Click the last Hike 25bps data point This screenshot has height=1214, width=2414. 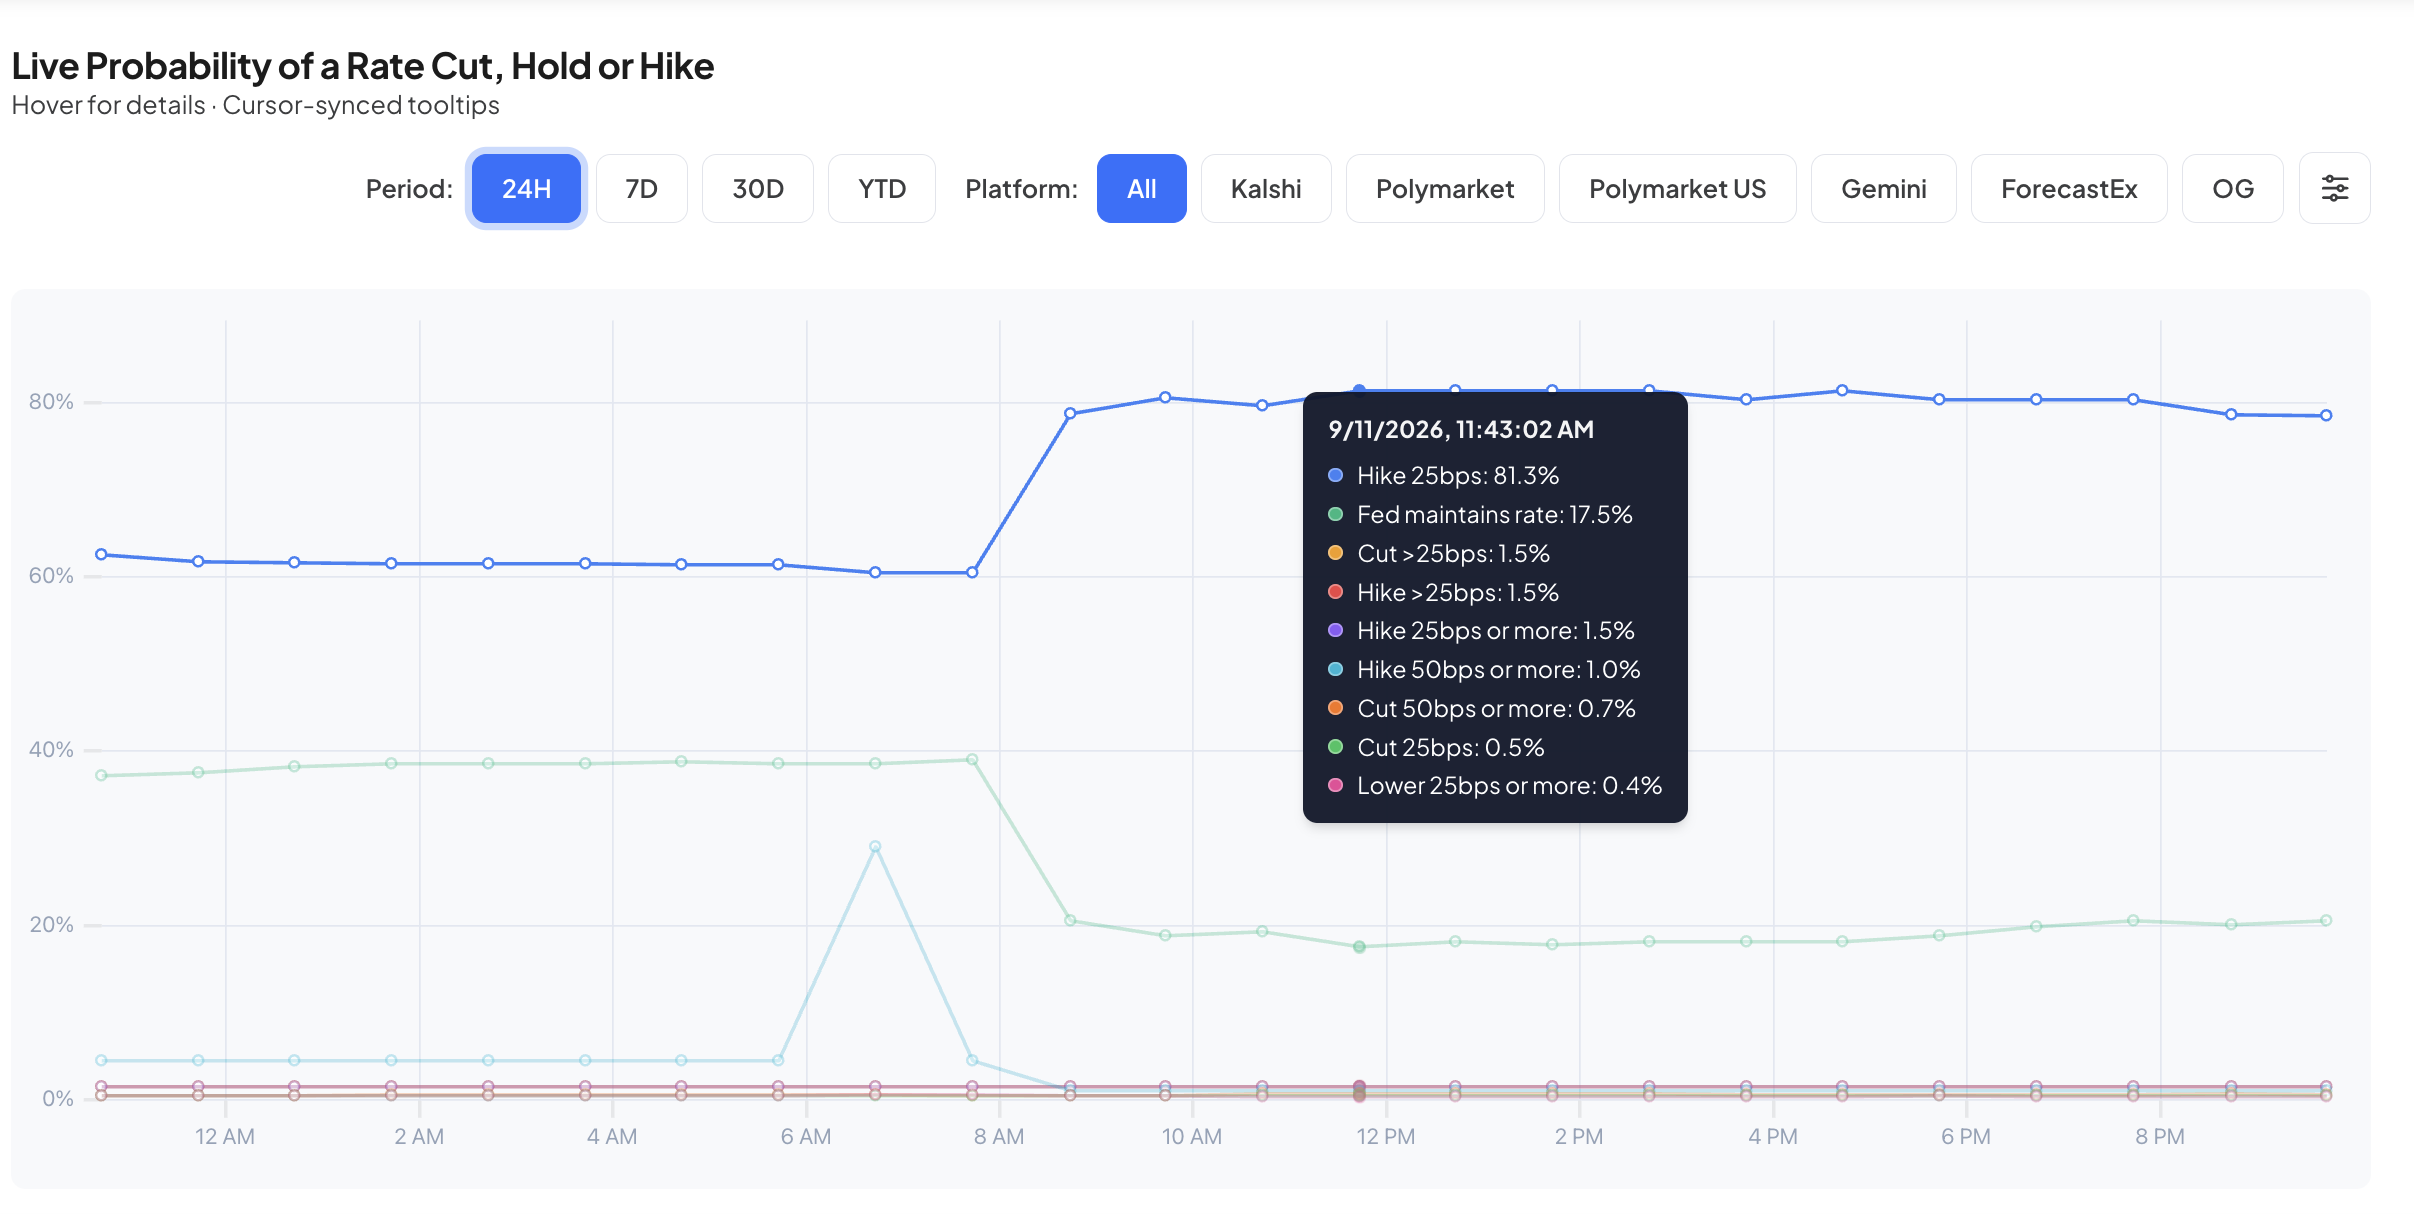pos(2326,415)
